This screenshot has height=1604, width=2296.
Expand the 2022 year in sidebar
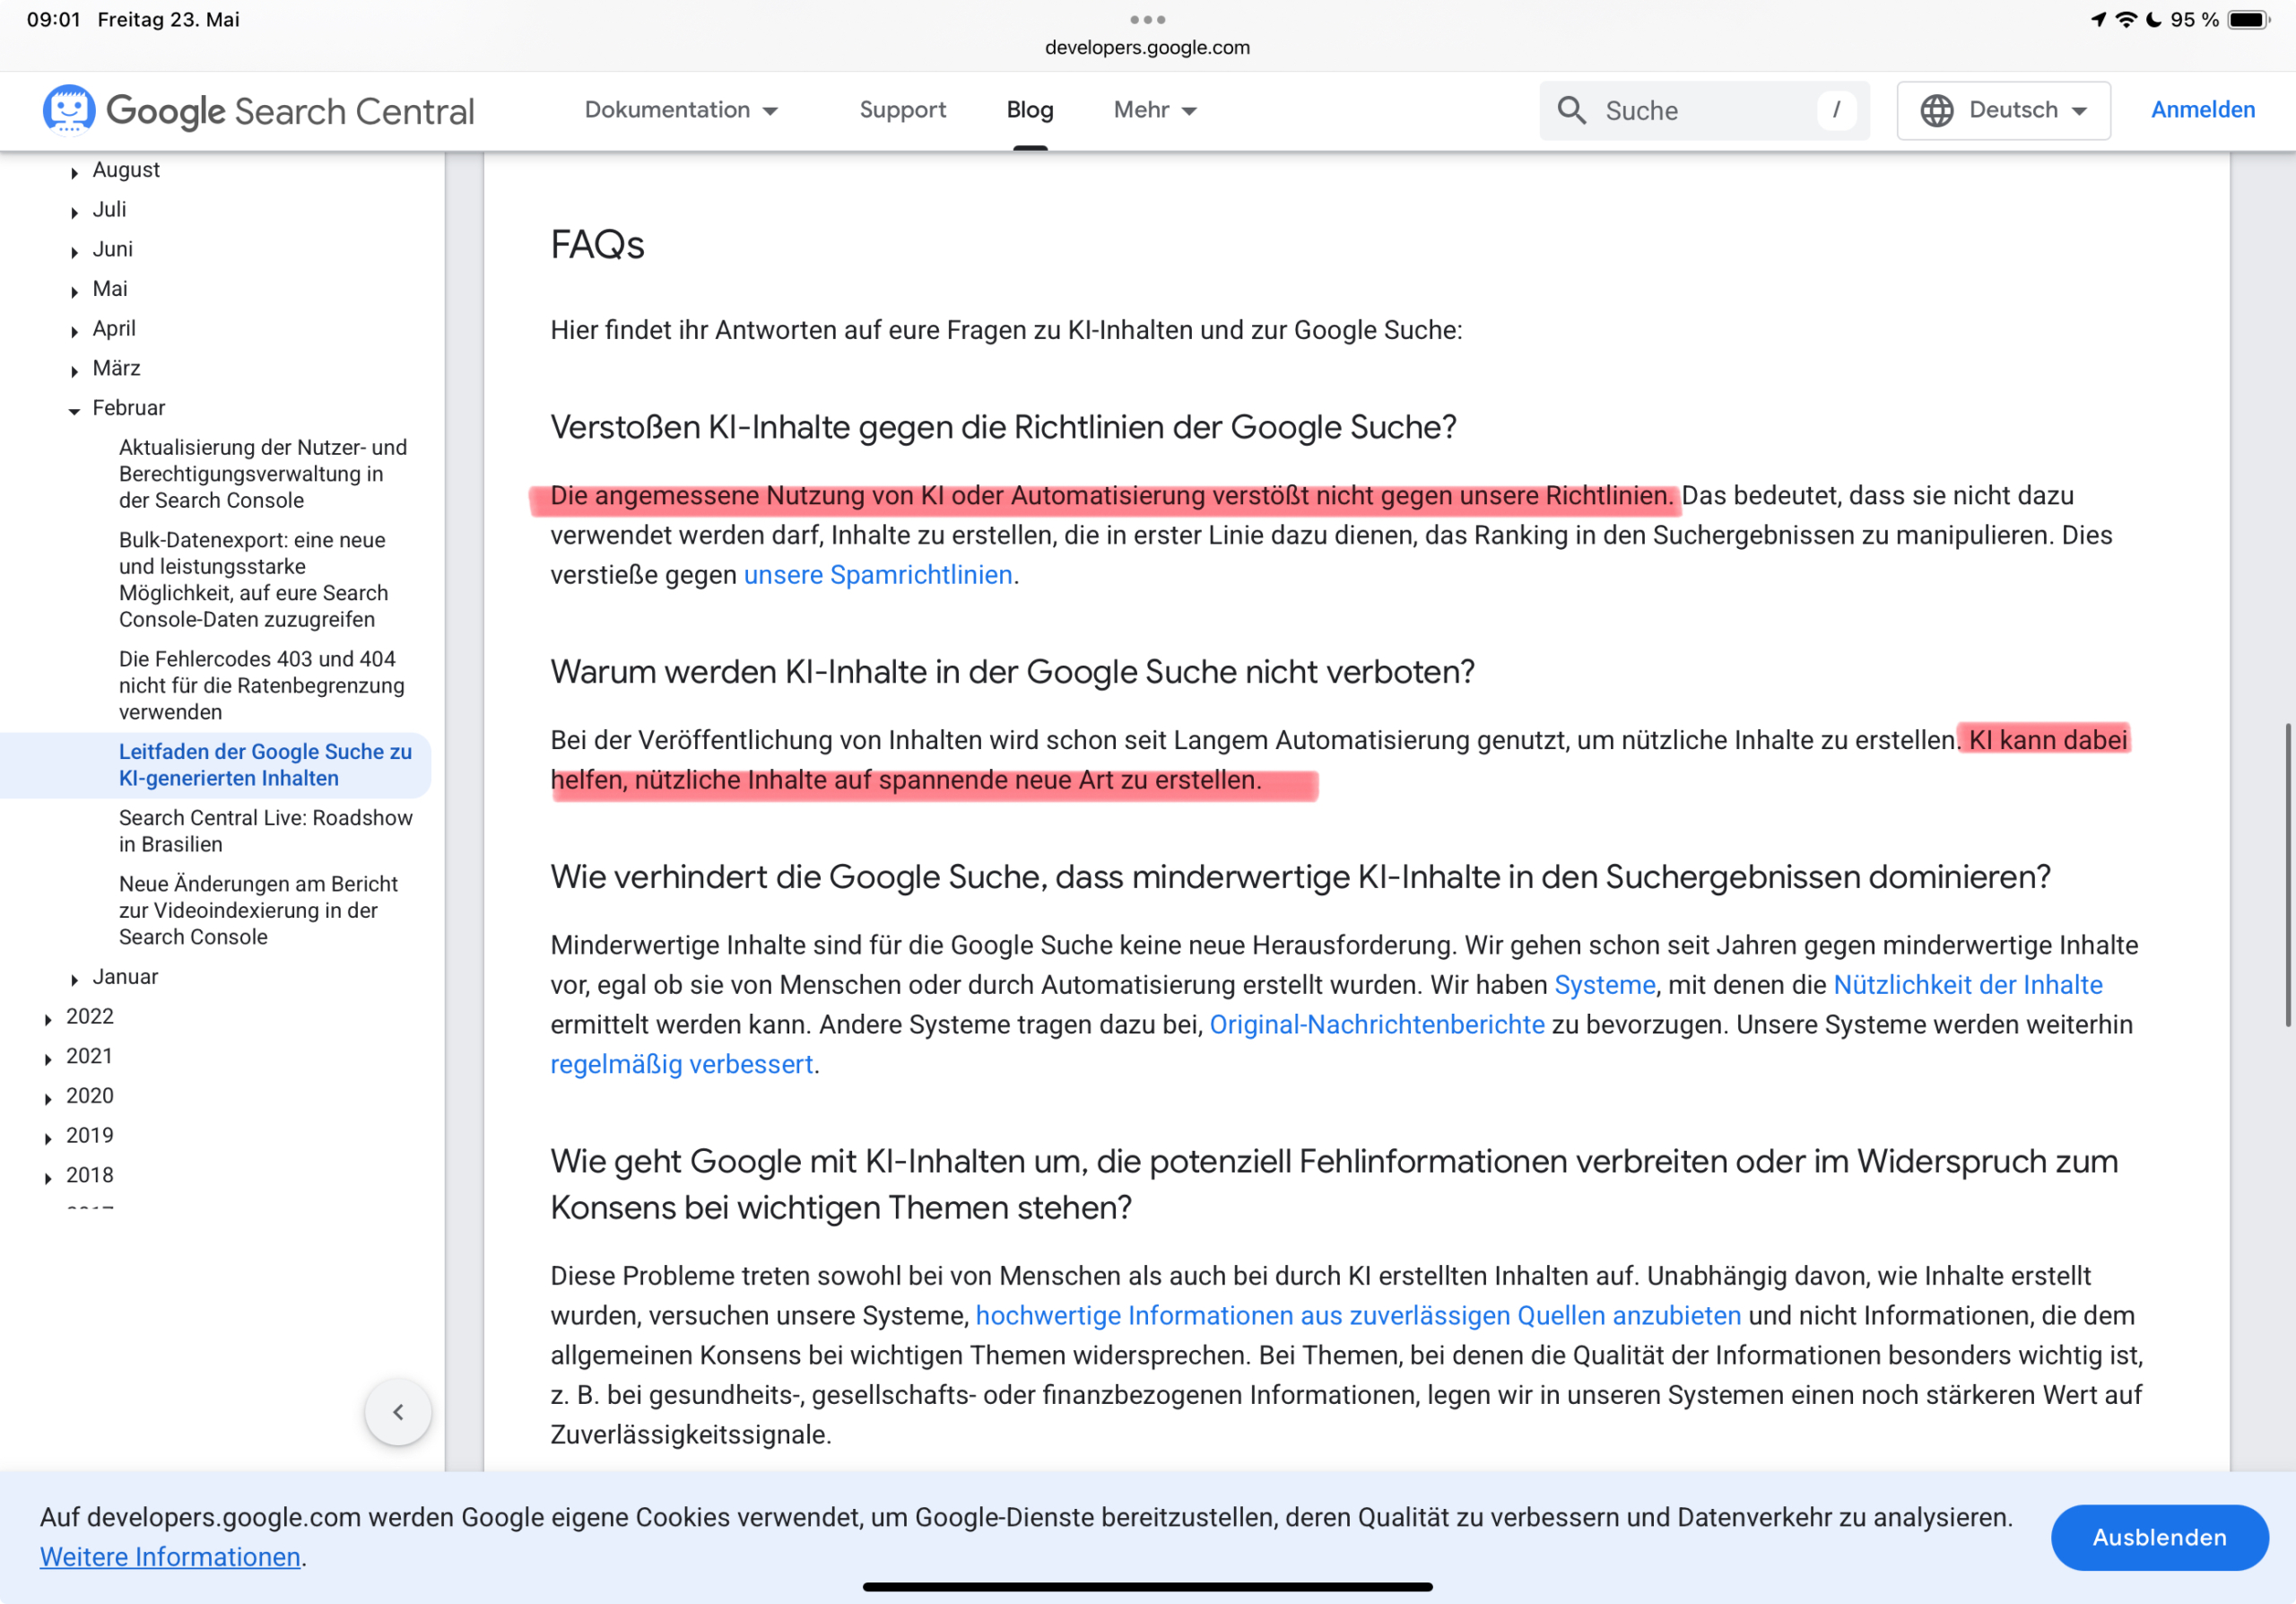point(49,1018)
